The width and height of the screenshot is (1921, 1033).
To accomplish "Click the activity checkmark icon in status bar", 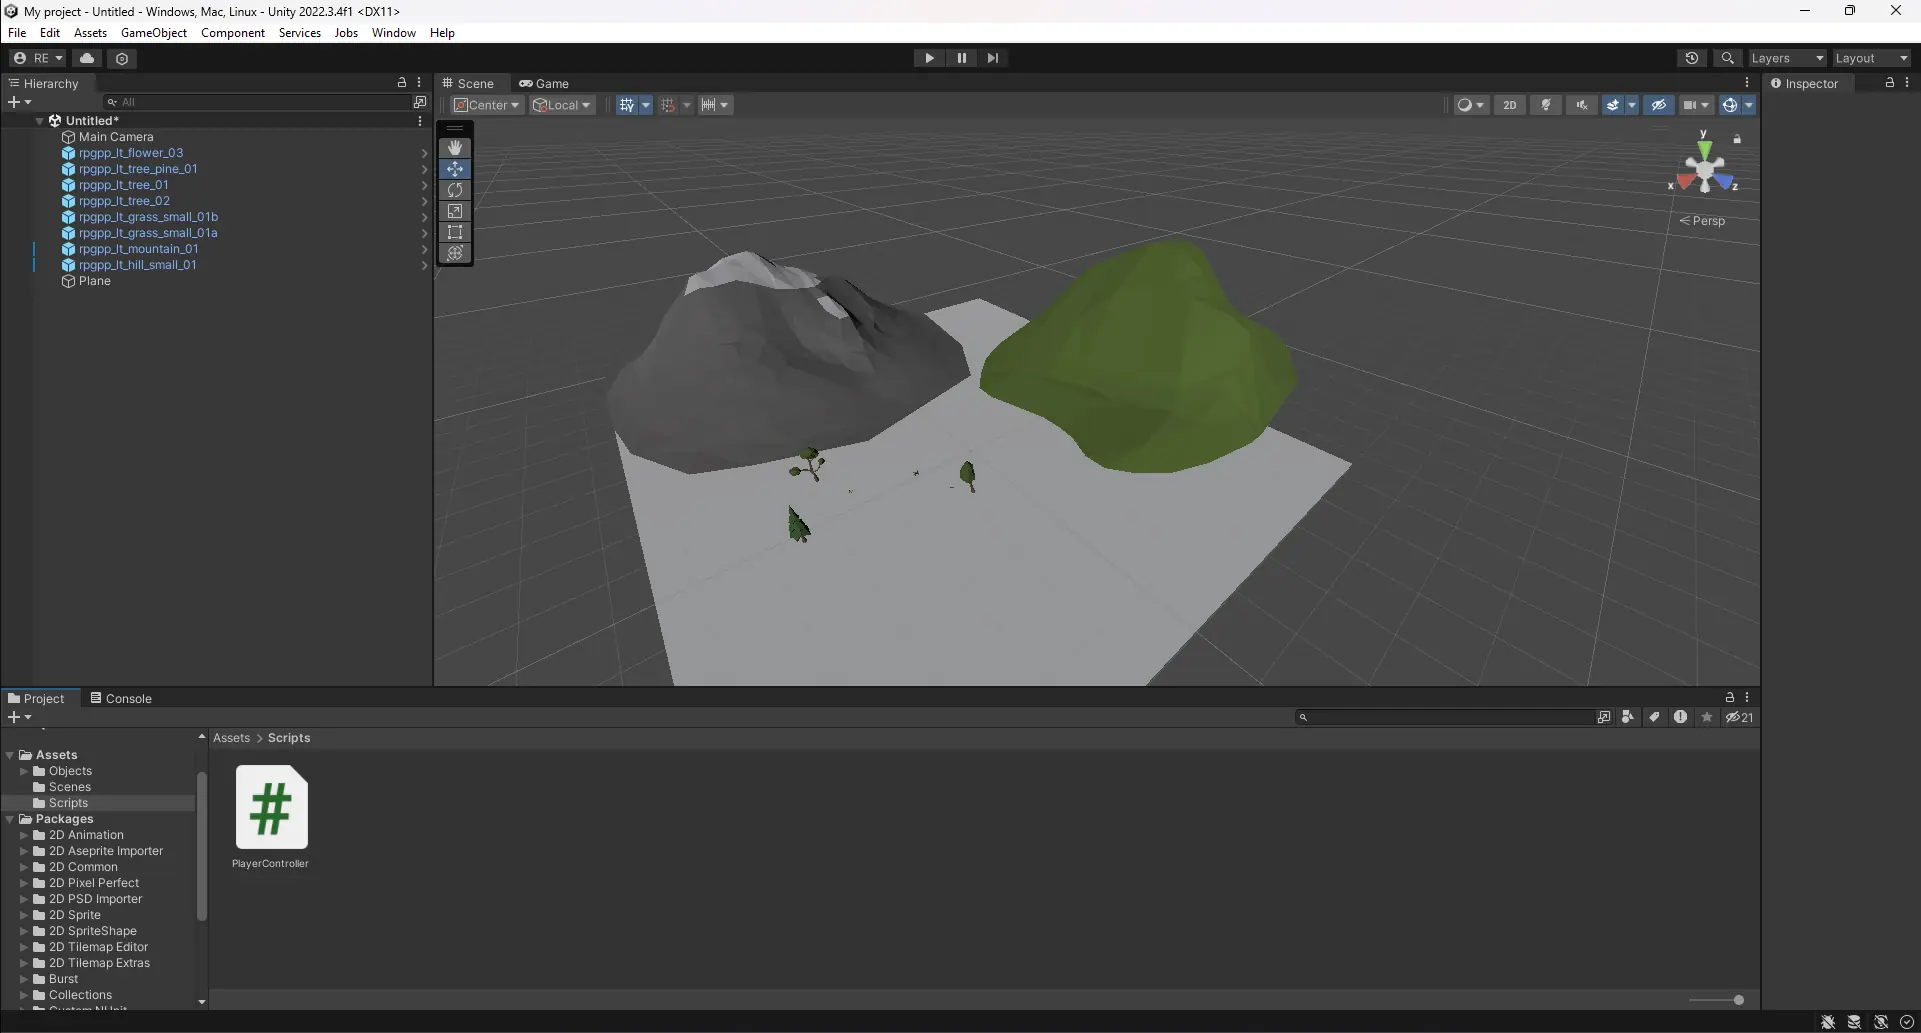I will [1907, 1022].
